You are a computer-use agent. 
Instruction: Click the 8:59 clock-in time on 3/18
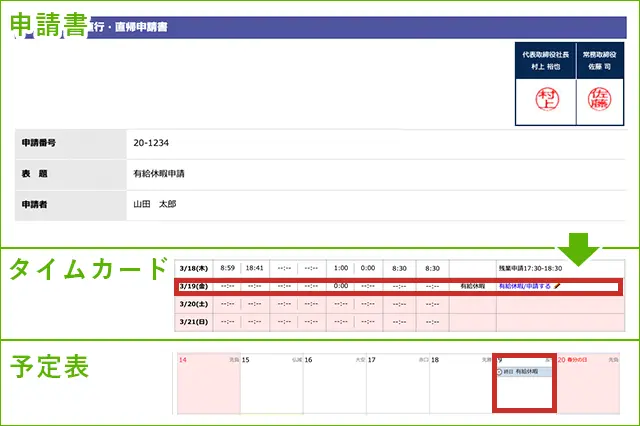(227, 268)
